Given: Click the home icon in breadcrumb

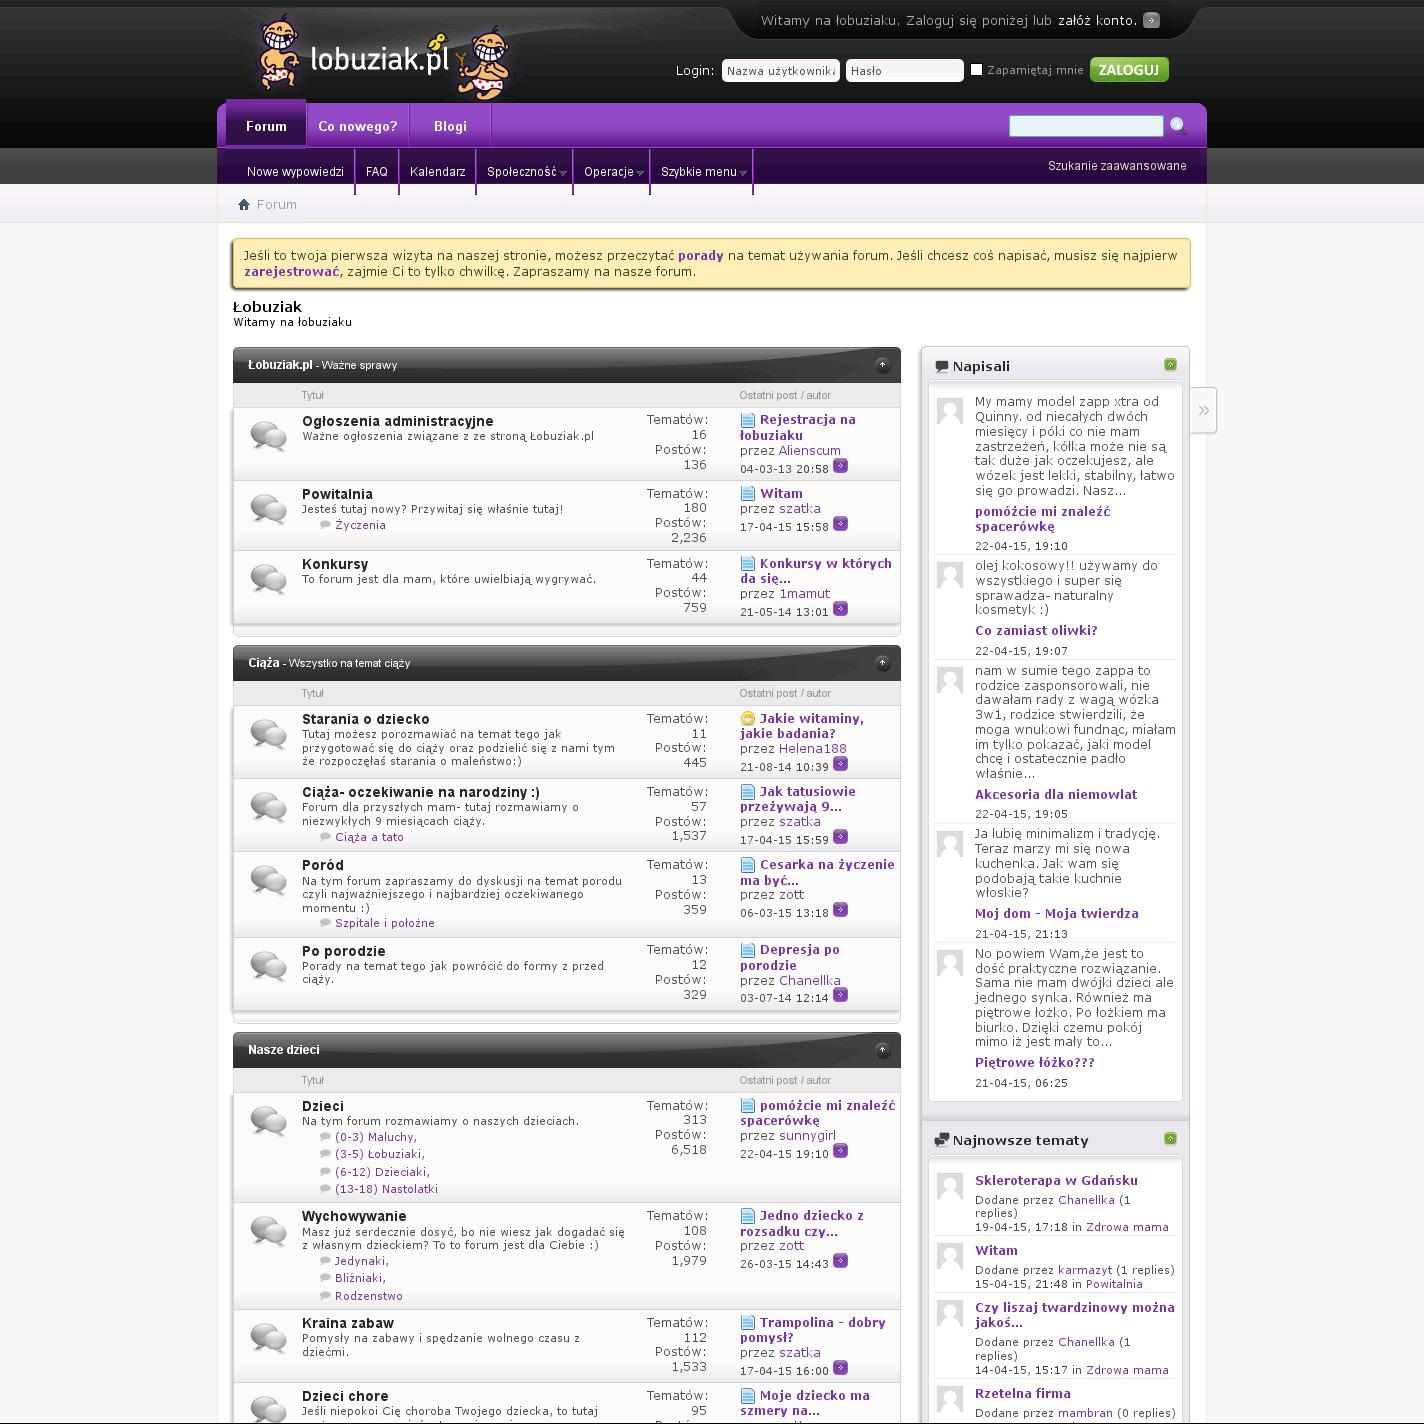Looking at the screenshot, I should coord(244,205).
